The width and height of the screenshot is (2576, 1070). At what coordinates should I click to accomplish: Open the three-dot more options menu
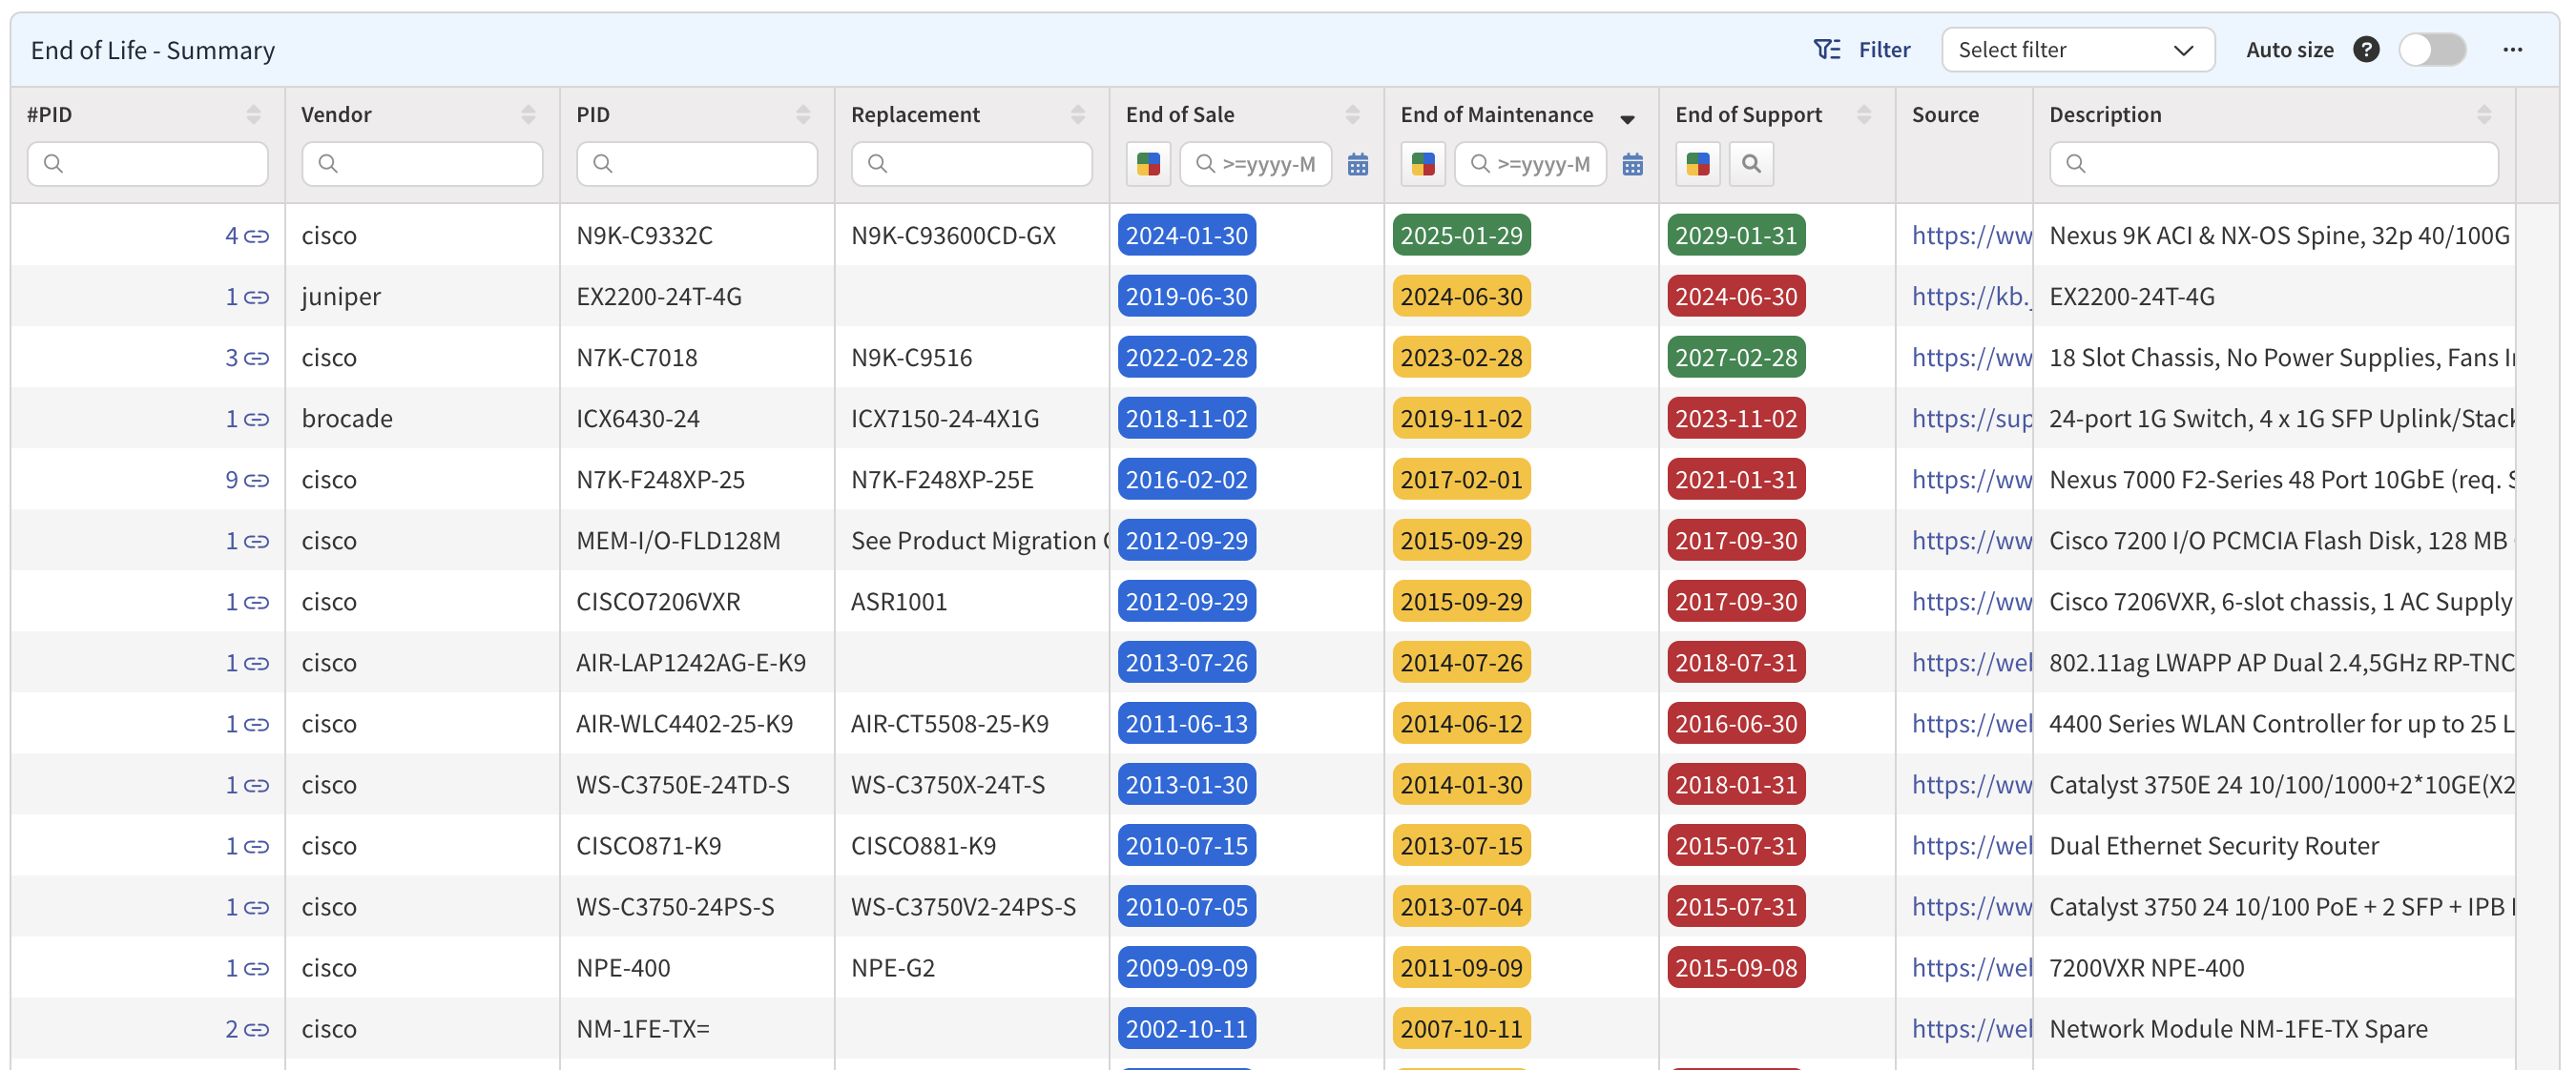click(x=2512, y=49)
